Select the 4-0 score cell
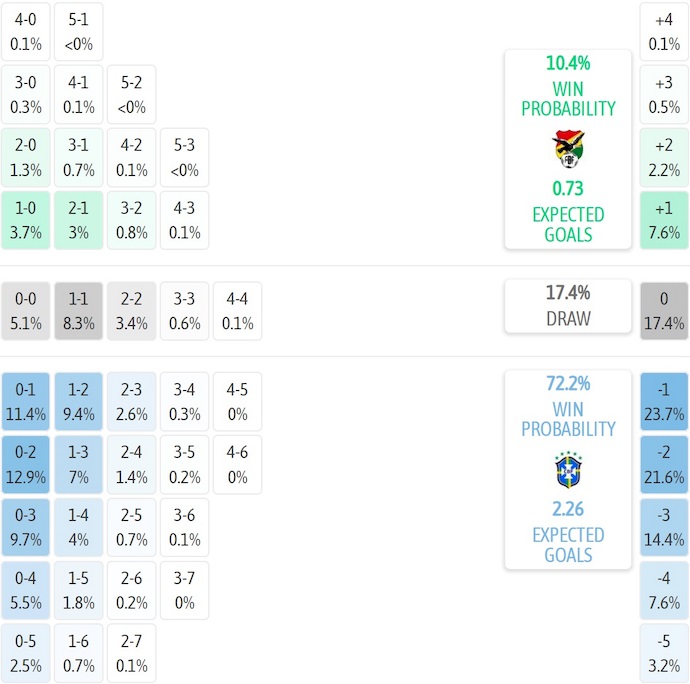 click(26, 31)
